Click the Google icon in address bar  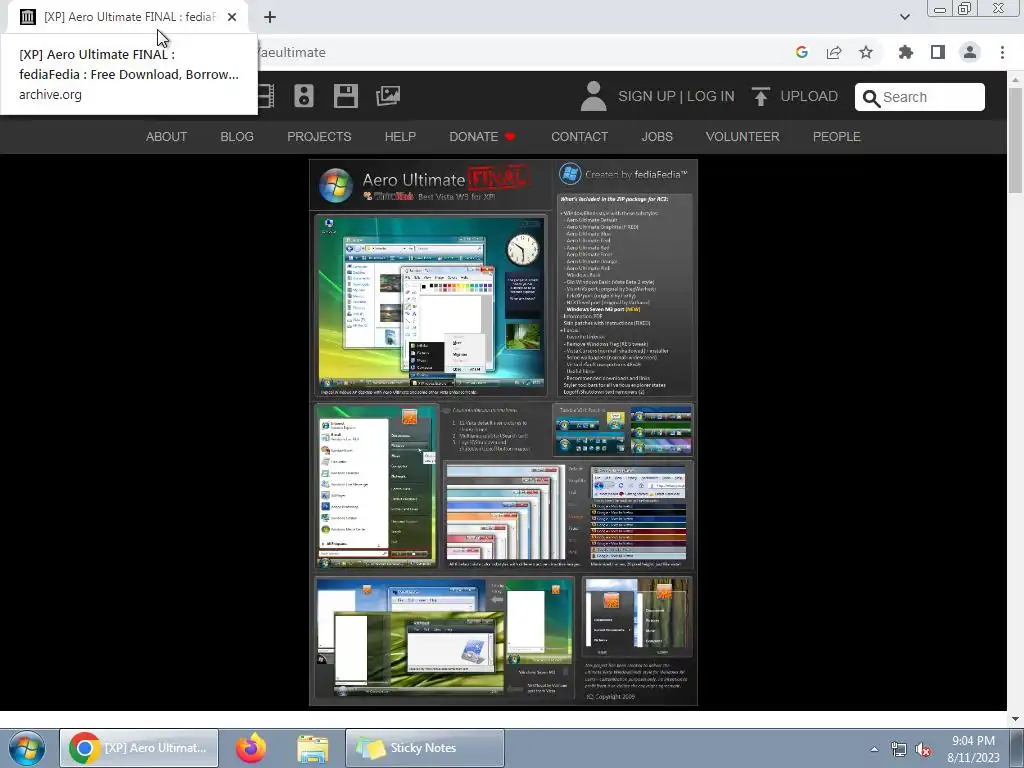coord(802,52)
